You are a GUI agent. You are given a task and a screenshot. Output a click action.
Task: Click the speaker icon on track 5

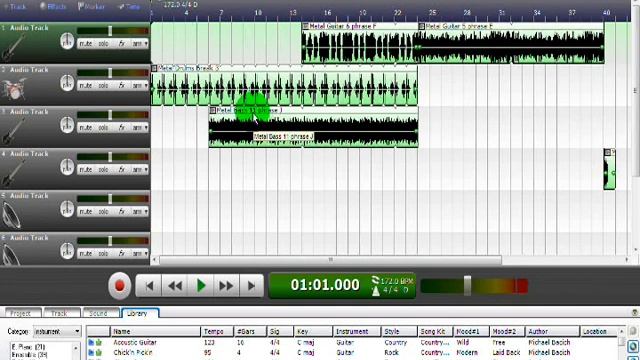coord(11,215)
